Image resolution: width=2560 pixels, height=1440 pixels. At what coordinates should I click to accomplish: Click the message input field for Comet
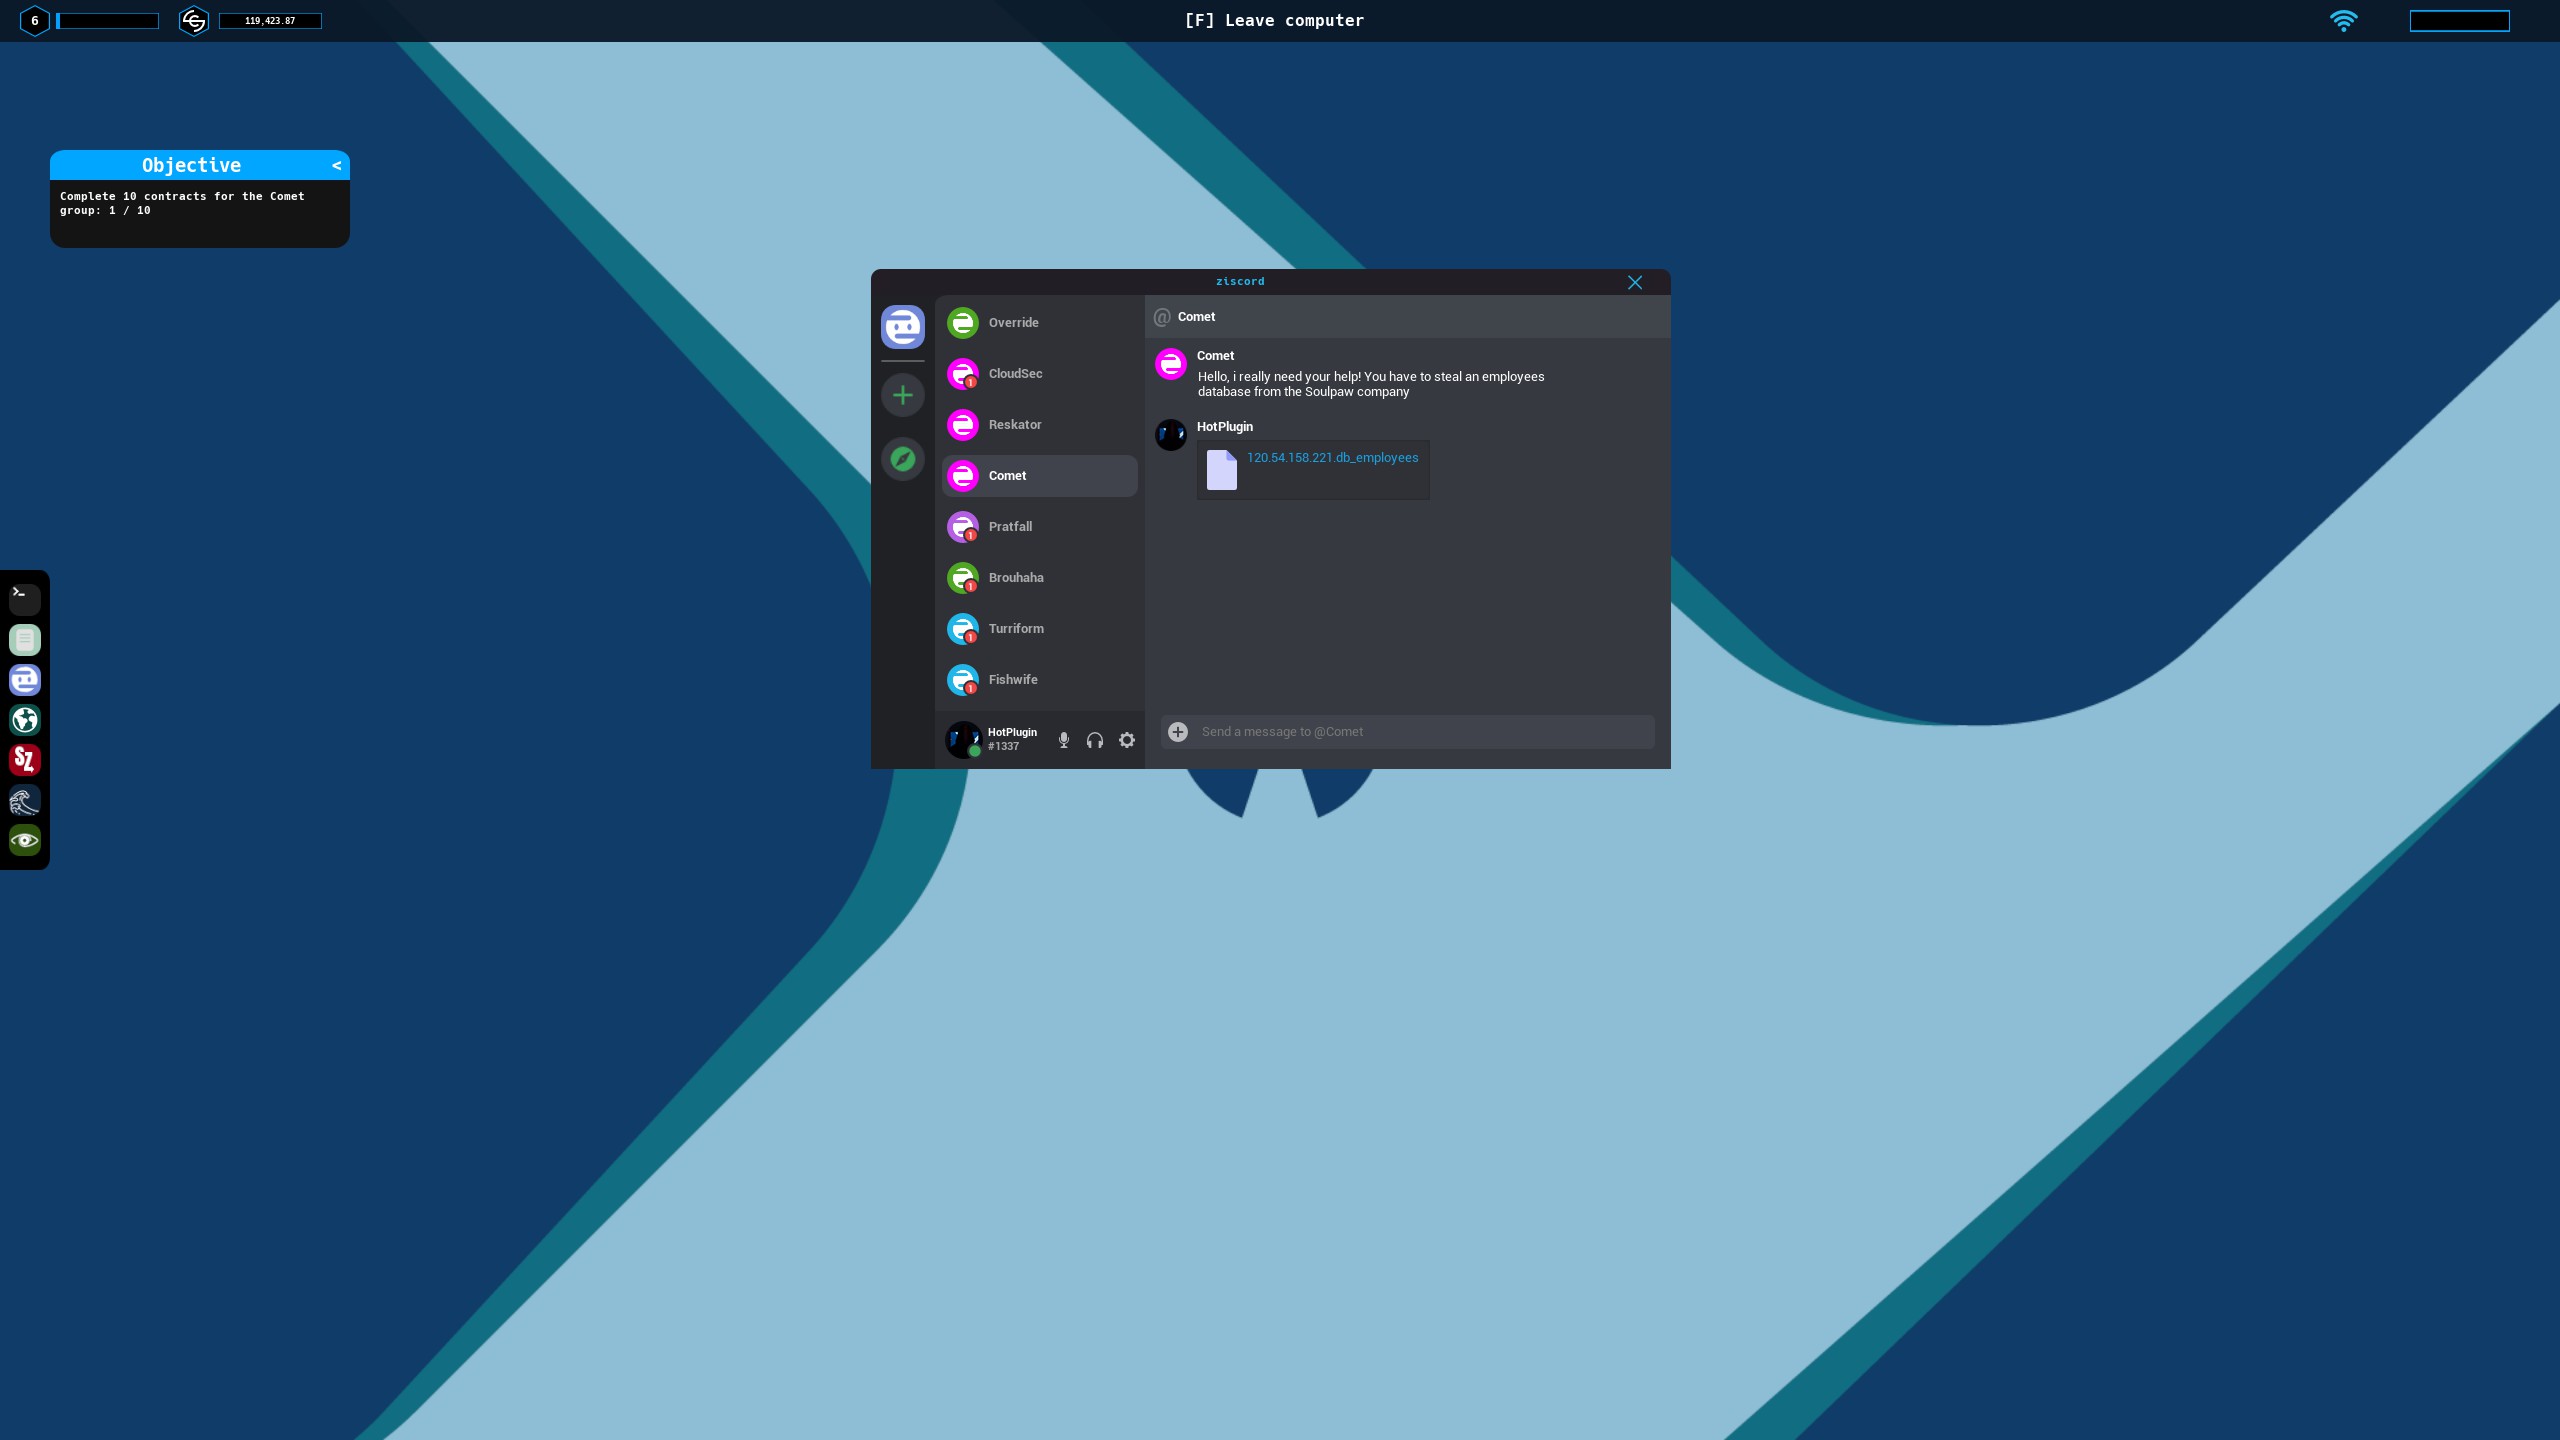(x=1420, y=732)
